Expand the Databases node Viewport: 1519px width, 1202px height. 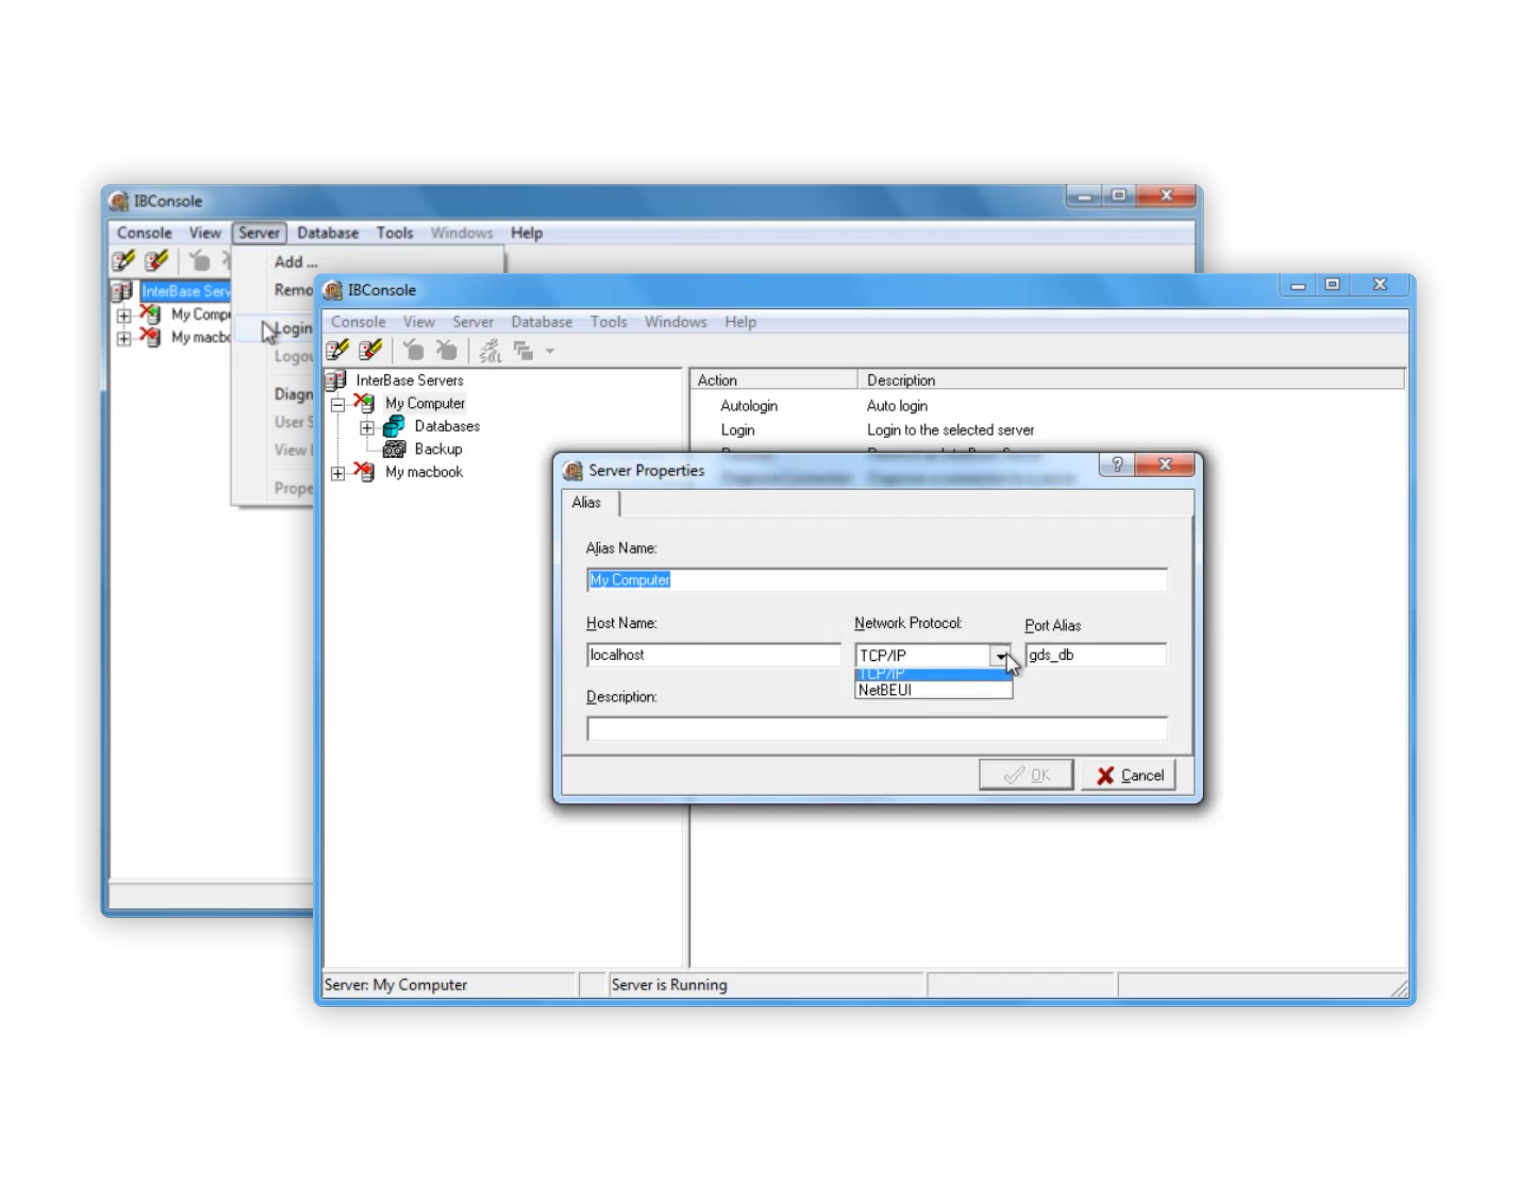367,427
